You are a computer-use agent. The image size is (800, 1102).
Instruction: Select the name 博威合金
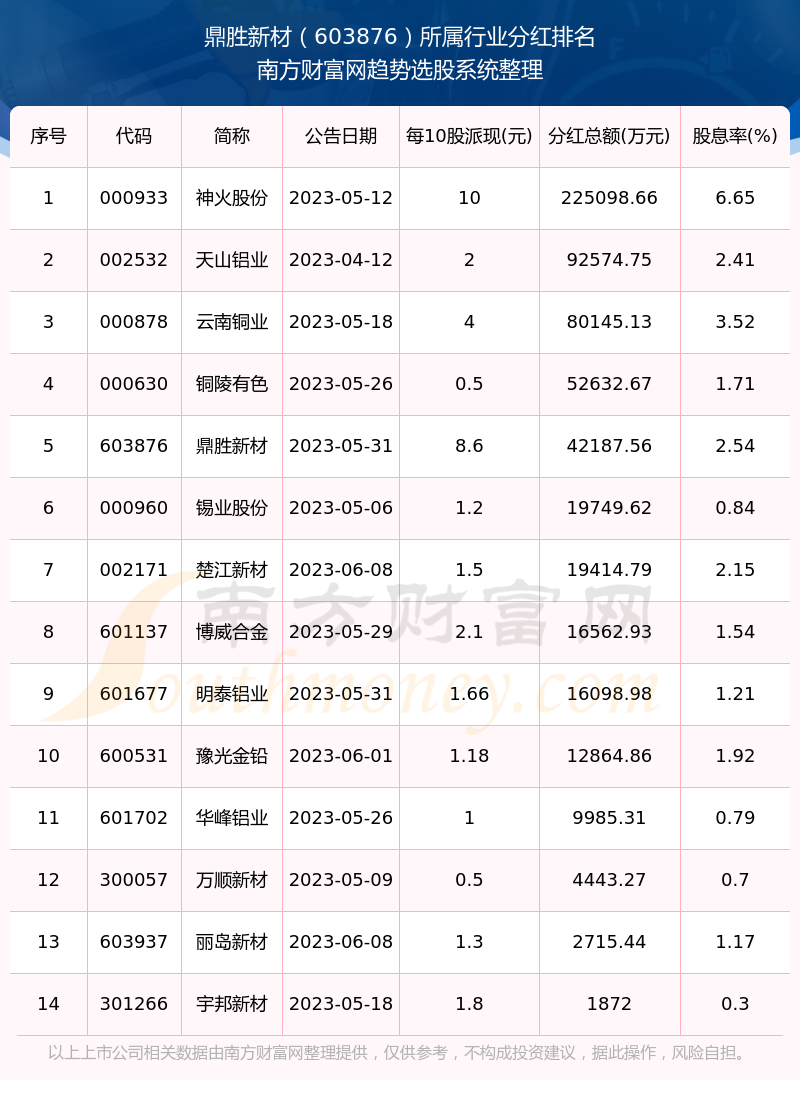coord(232,632)
